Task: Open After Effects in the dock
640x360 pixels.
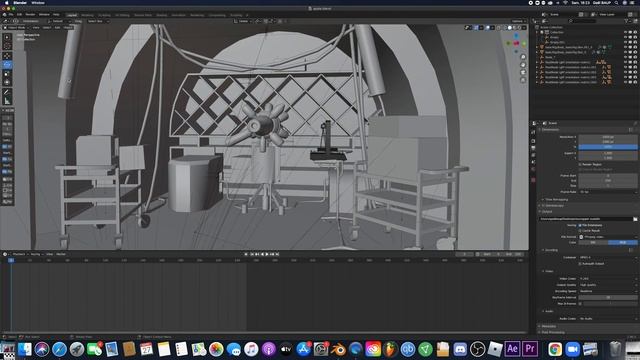Action: (x=512, y=349)
